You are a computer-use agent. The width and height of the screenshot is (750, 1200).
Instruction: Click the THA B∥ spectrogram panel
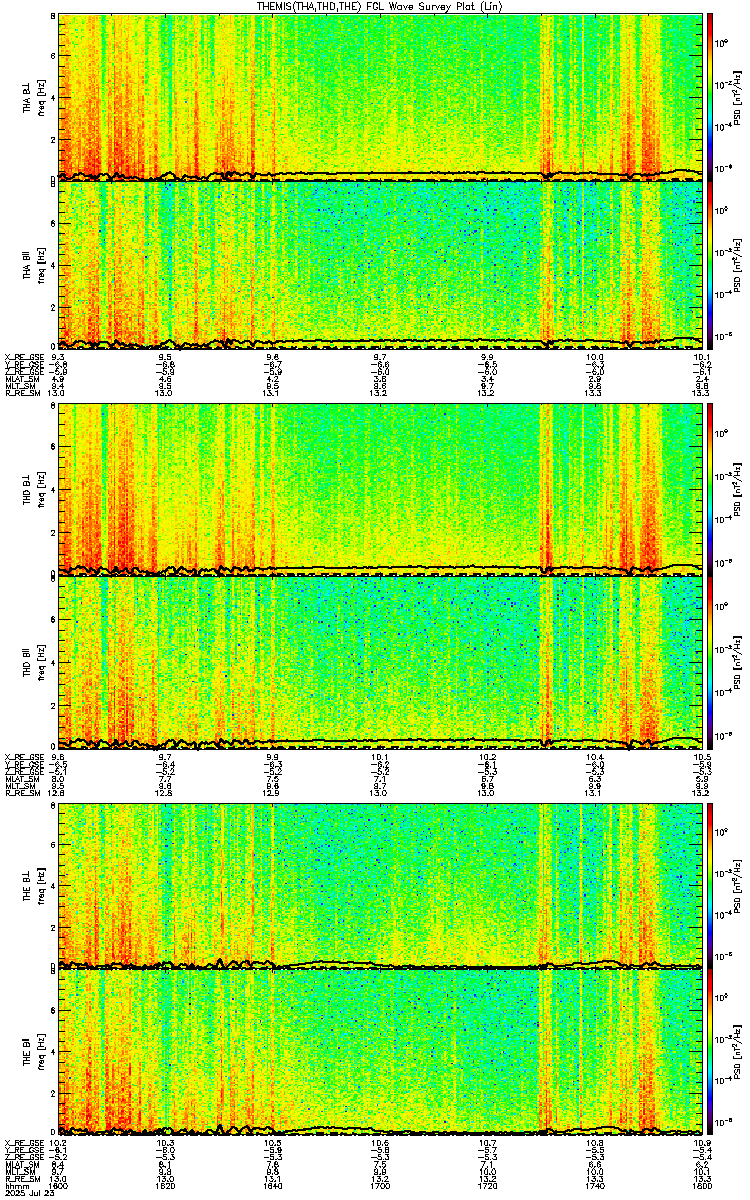click(x=379, y=264)
